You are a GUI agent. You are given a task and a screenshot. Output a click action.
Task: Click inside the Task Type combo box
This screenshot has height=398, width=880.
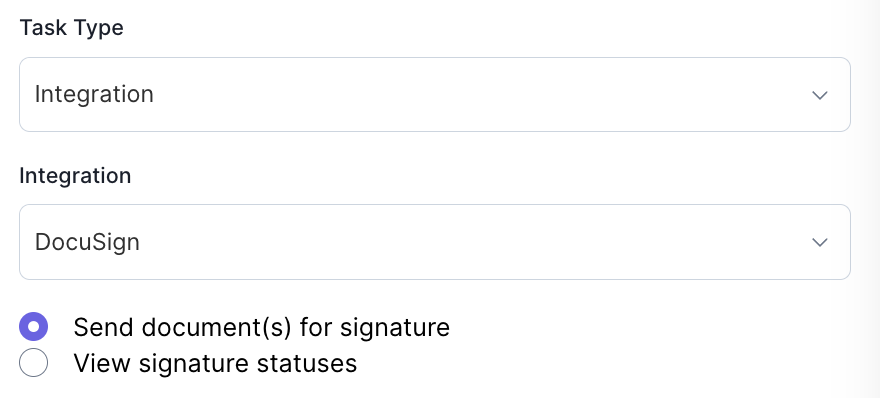(x=435, y=94)
